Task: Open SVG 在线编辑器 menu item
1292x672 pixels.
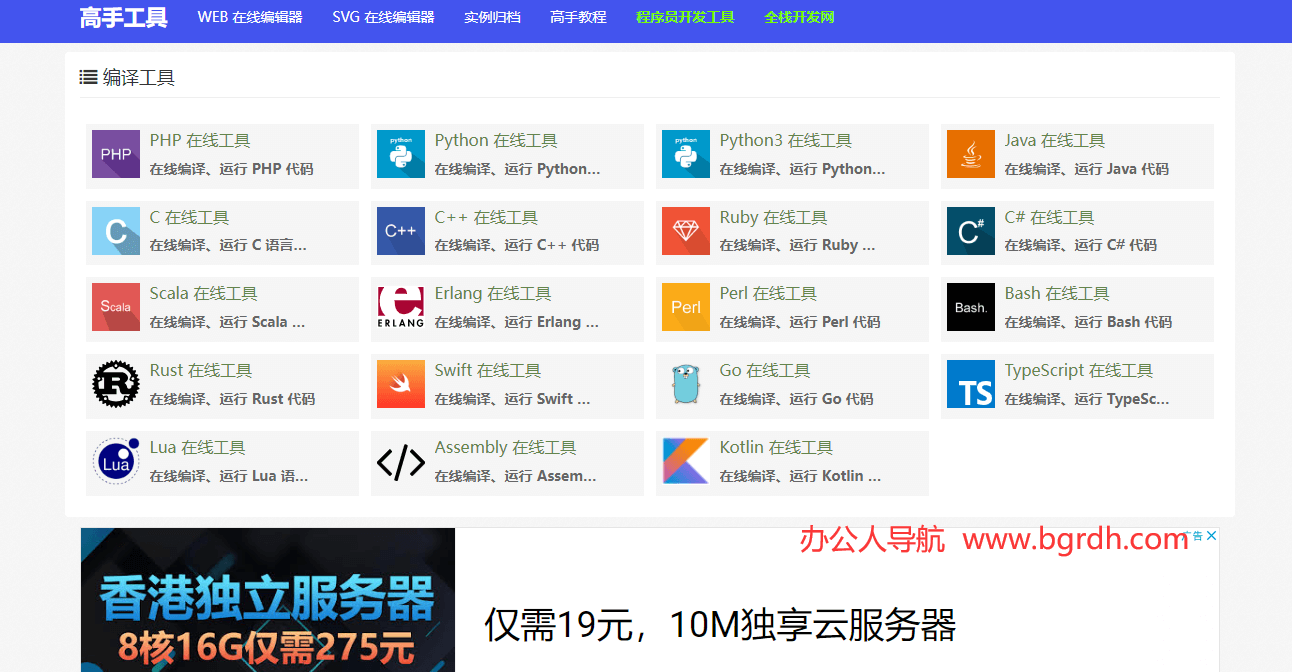Action: (383, 17)
